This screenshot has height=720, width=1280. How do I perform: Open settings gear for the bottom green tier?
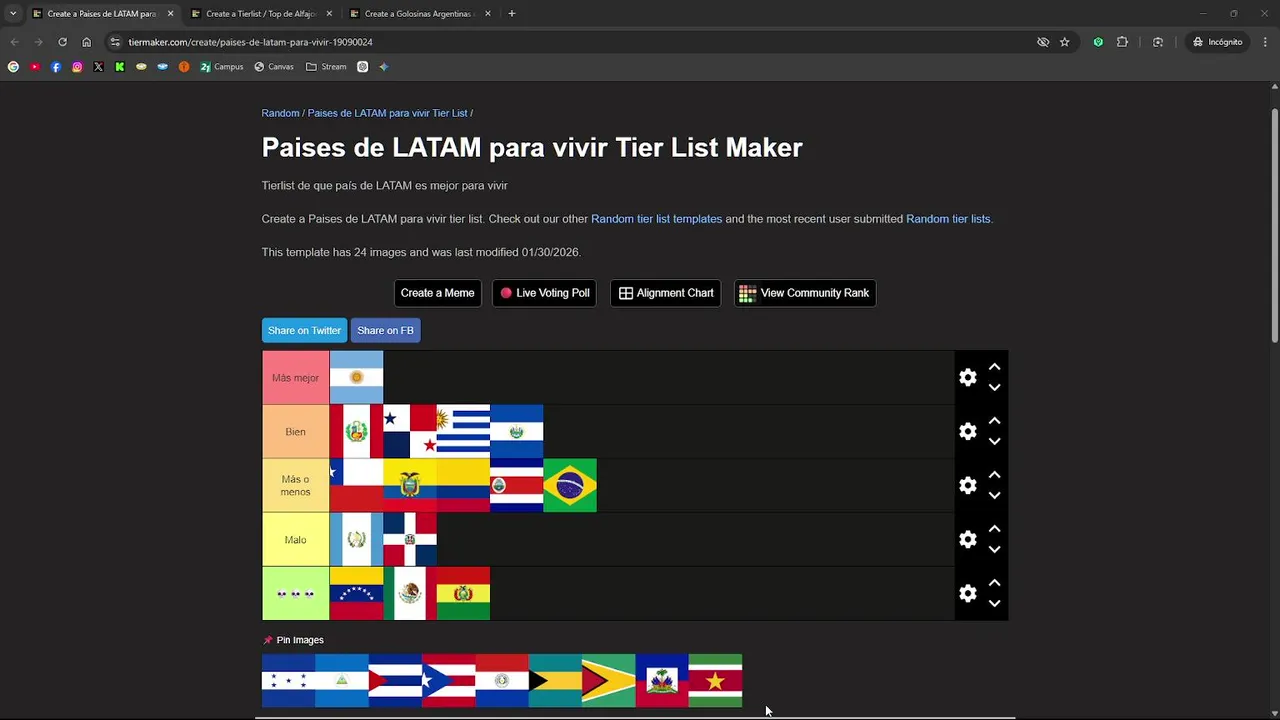coord(967,594)
